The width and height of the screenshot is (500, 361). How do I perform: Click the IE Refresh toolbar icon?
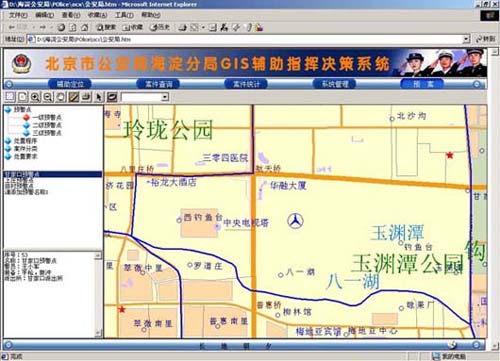tap(73, 28)
